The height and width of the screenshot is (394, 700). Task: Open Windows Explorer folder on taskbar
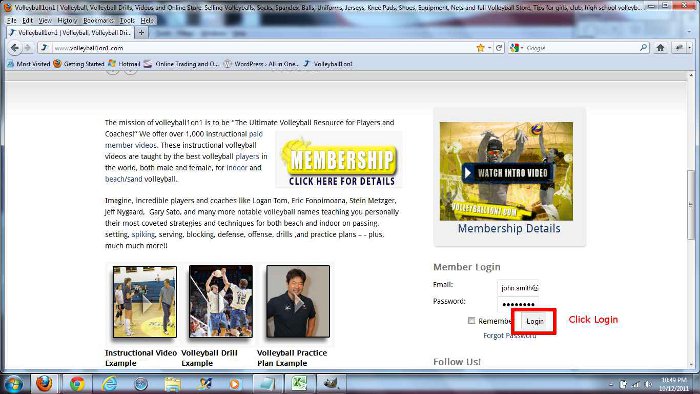pos(172,384)
